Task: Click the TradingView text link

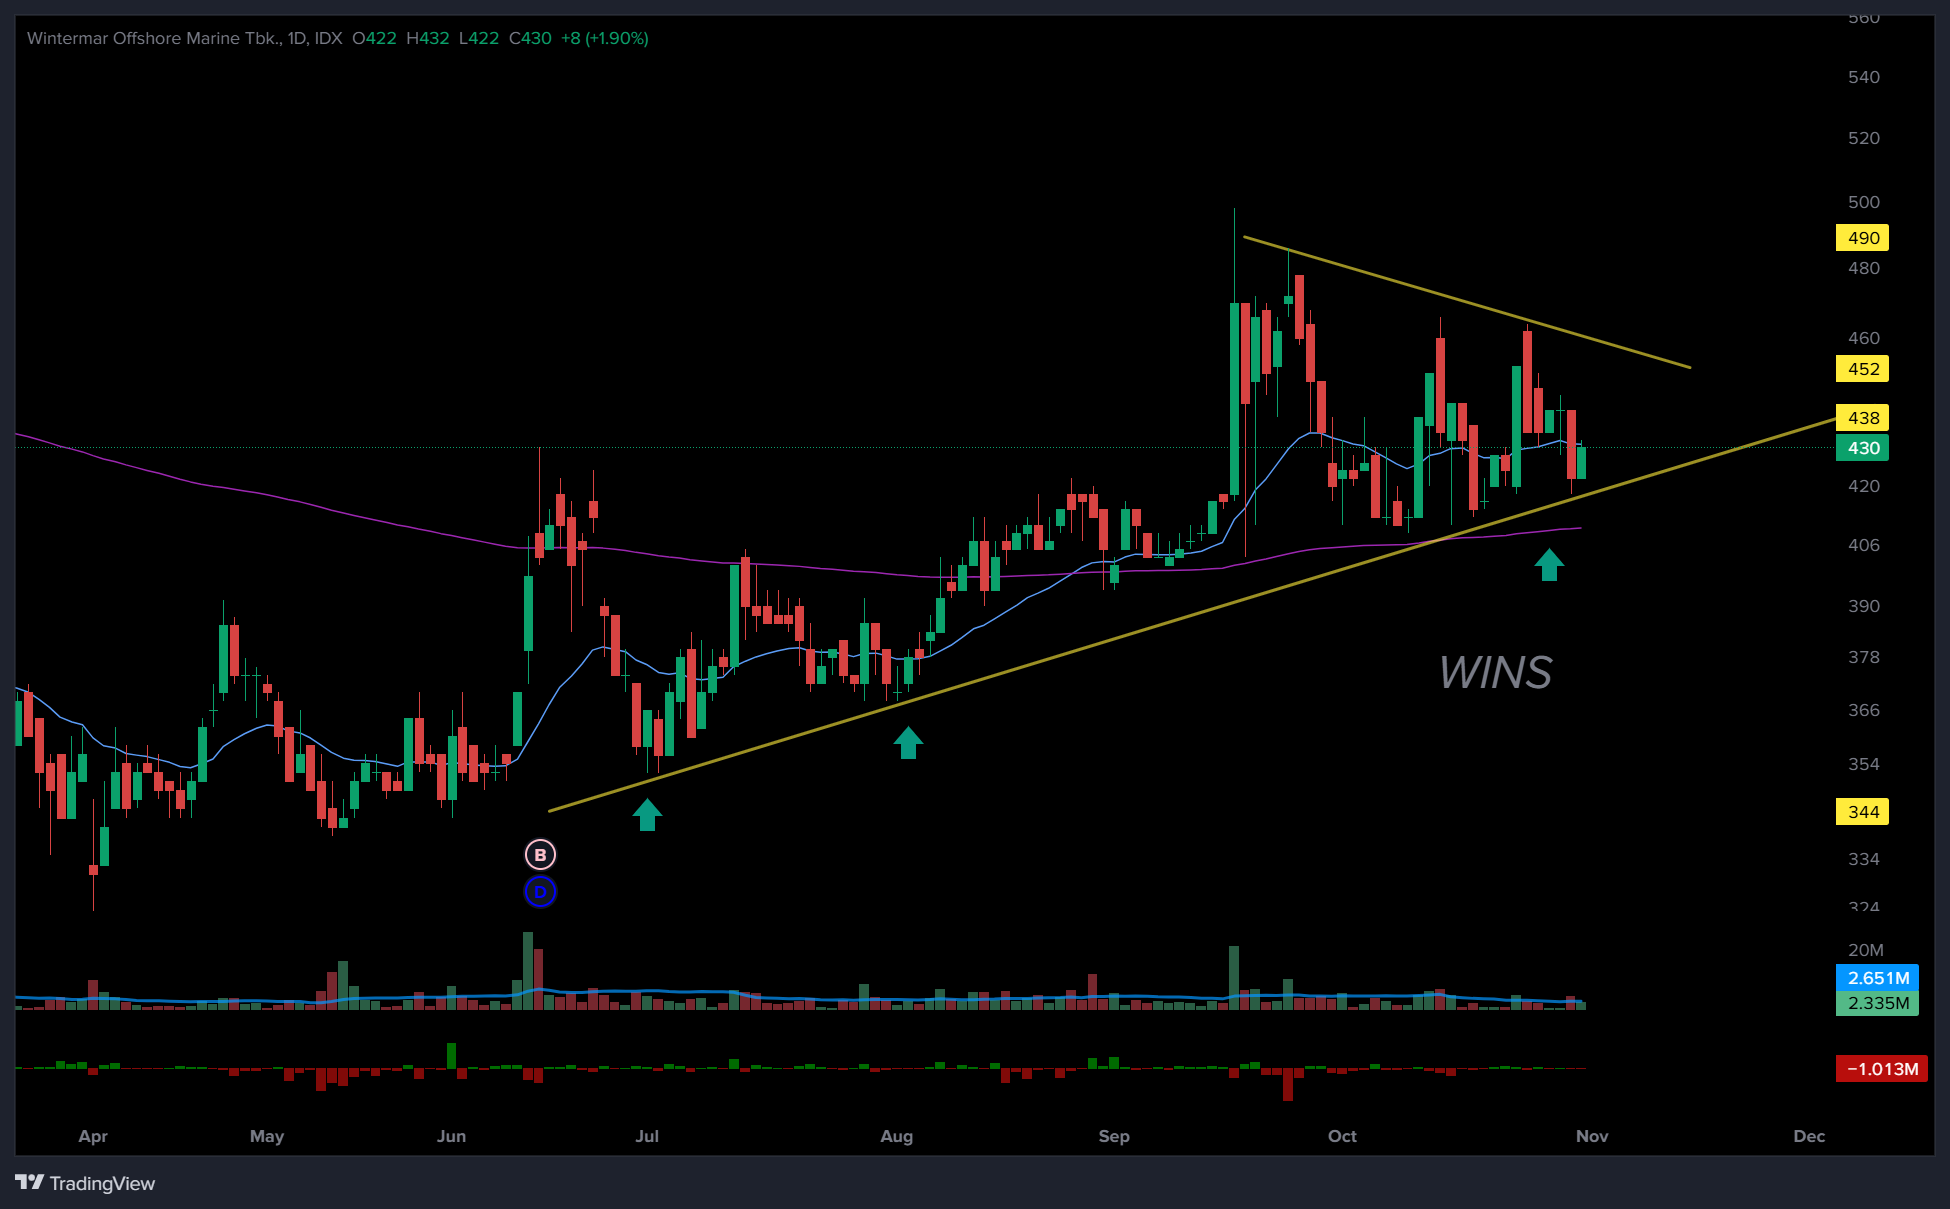Action: (x=102, y=1184)
